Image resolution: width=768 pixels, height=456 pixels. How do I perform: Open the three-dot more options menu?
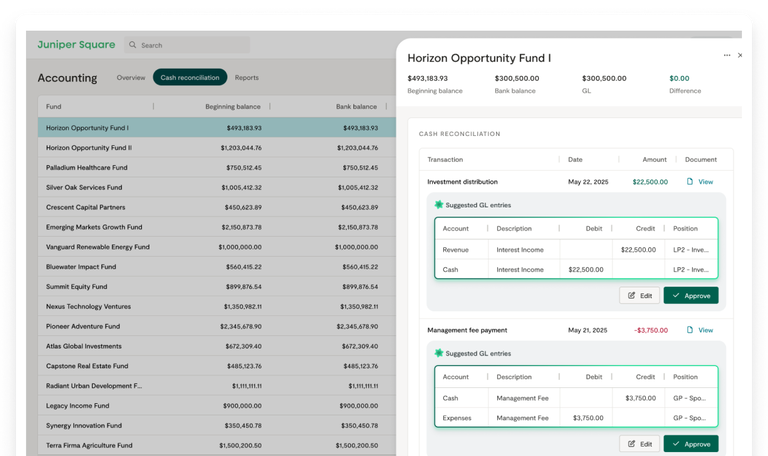coord(727,55)
